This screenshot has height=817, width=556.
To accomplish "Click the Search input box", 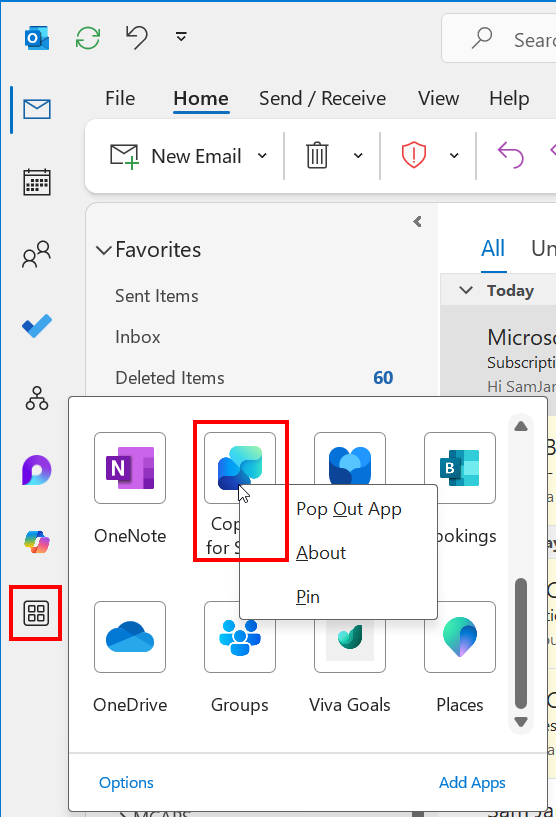I will (x=499, y=38).
